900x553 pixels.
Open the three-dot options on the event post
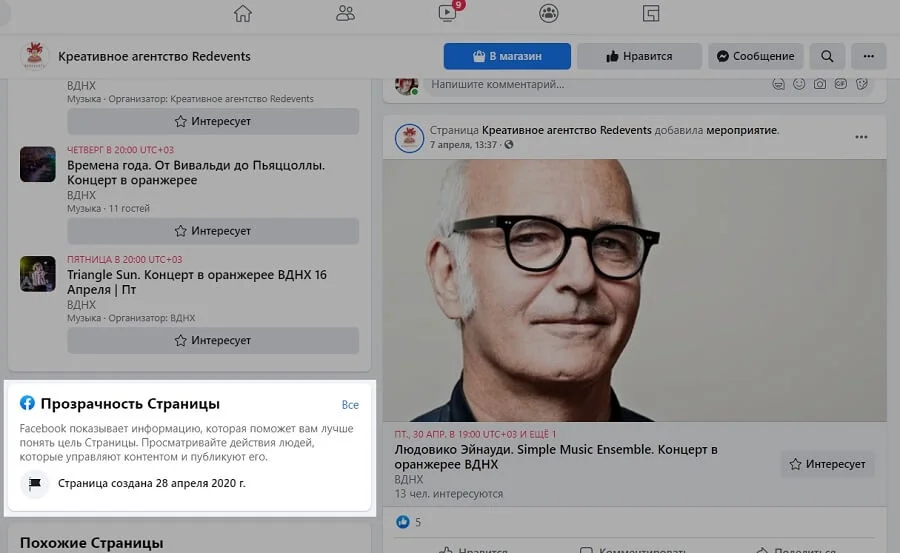pyautogui.click(x=861, y=137)
